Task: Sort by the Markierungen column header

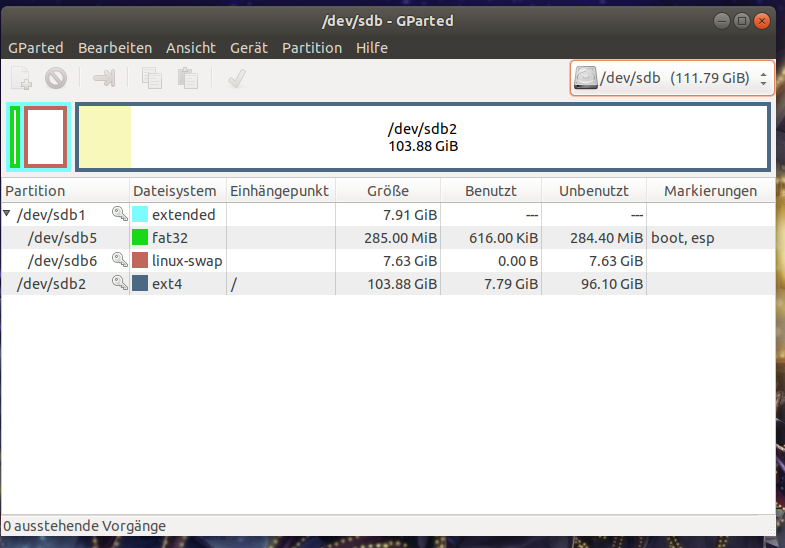Action: 711,191
